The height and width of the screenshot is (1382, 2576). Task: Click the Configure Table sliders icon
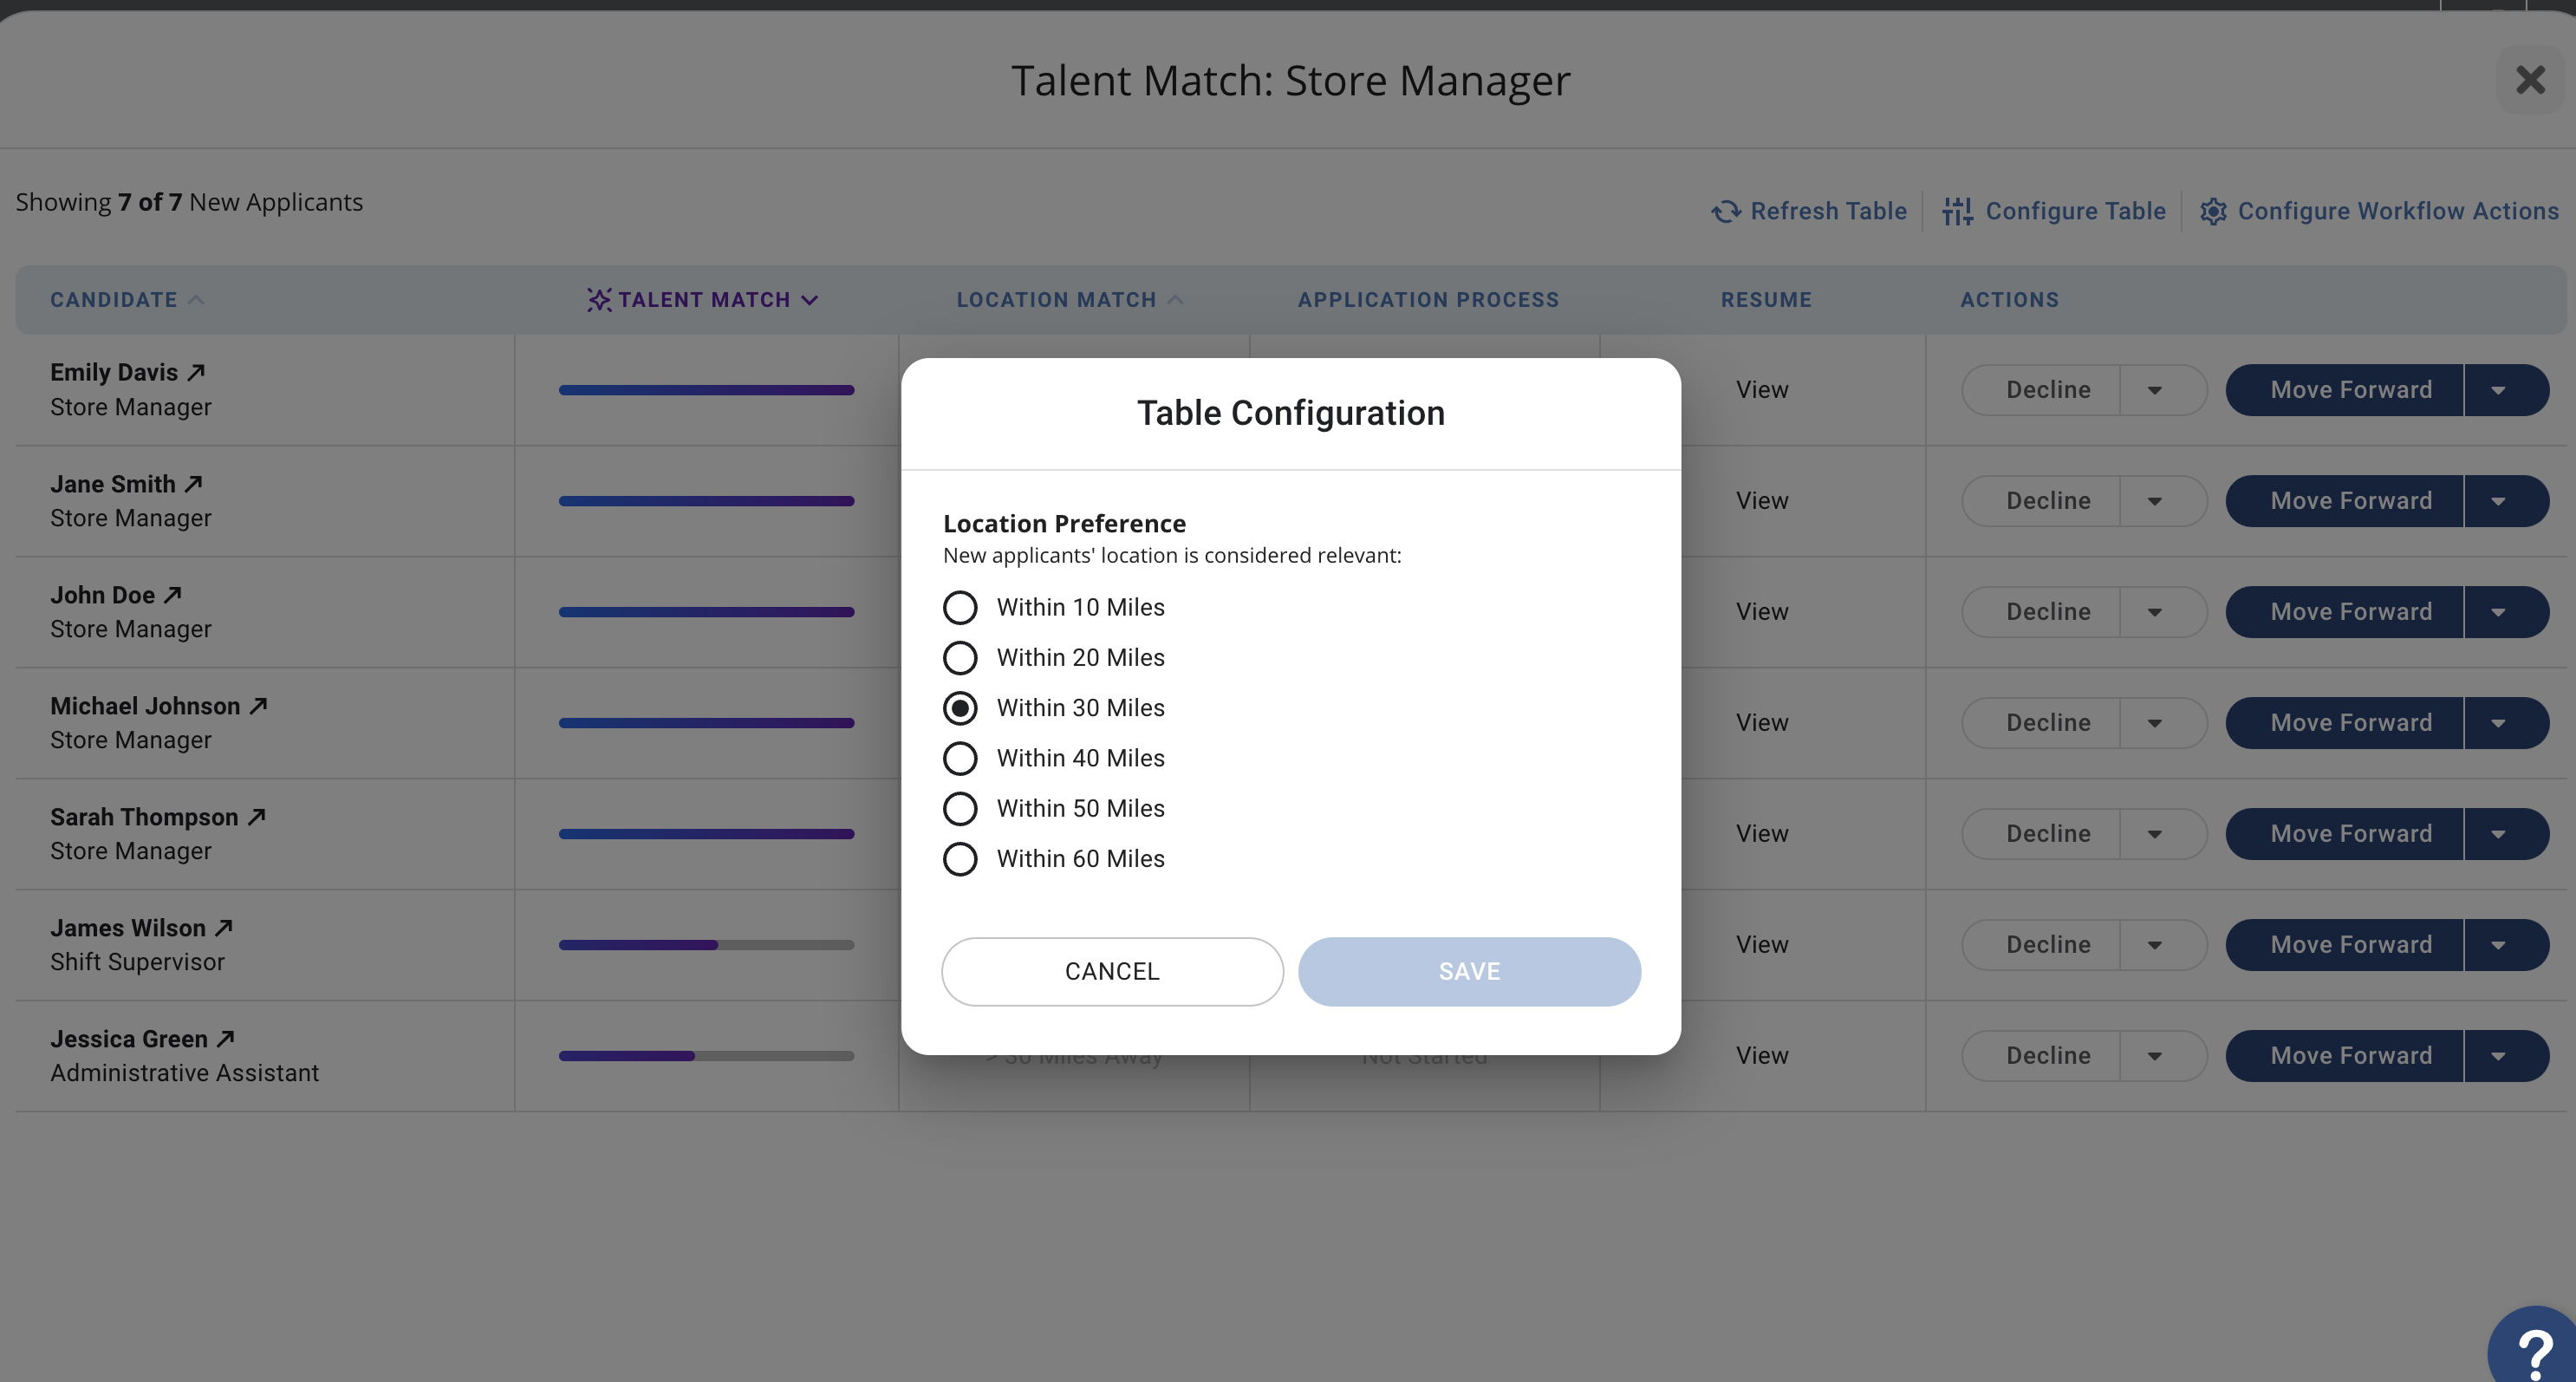click(x=1957, y=211)
